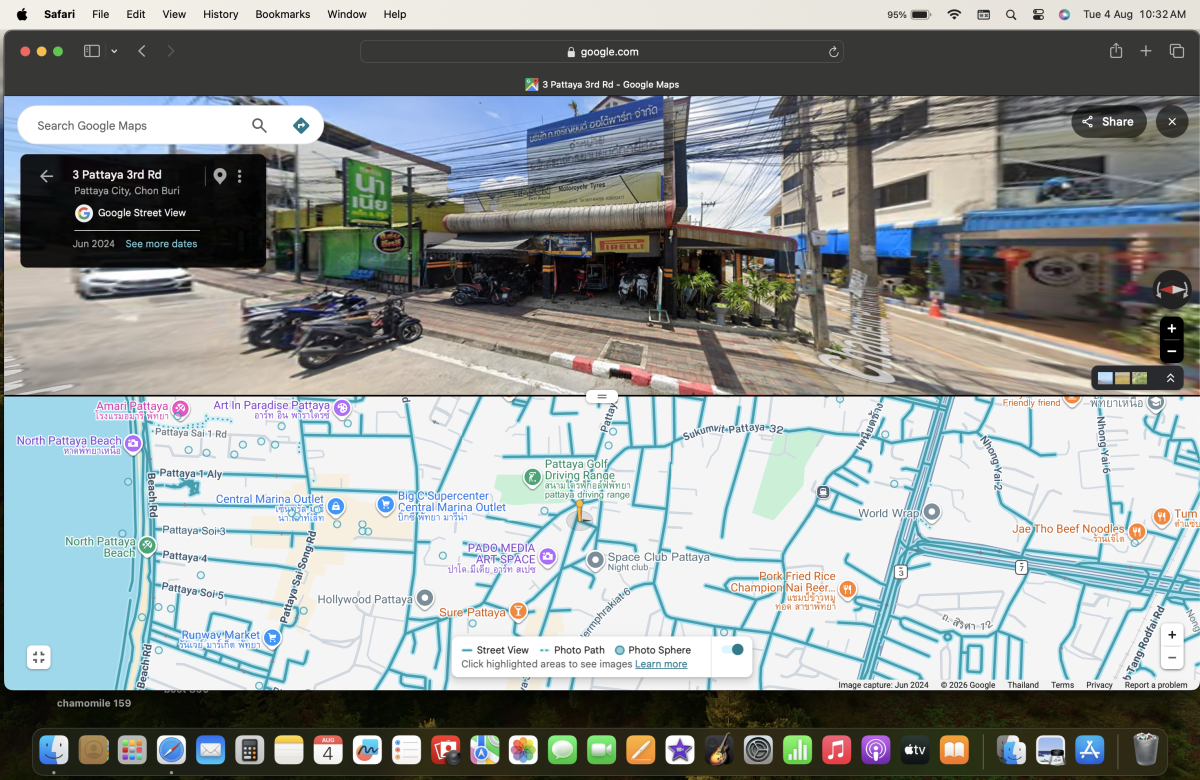Toggle the Safari sidebar button
Image resolution: width=1200 pixels, height=780 pixels.
(92, 51)
